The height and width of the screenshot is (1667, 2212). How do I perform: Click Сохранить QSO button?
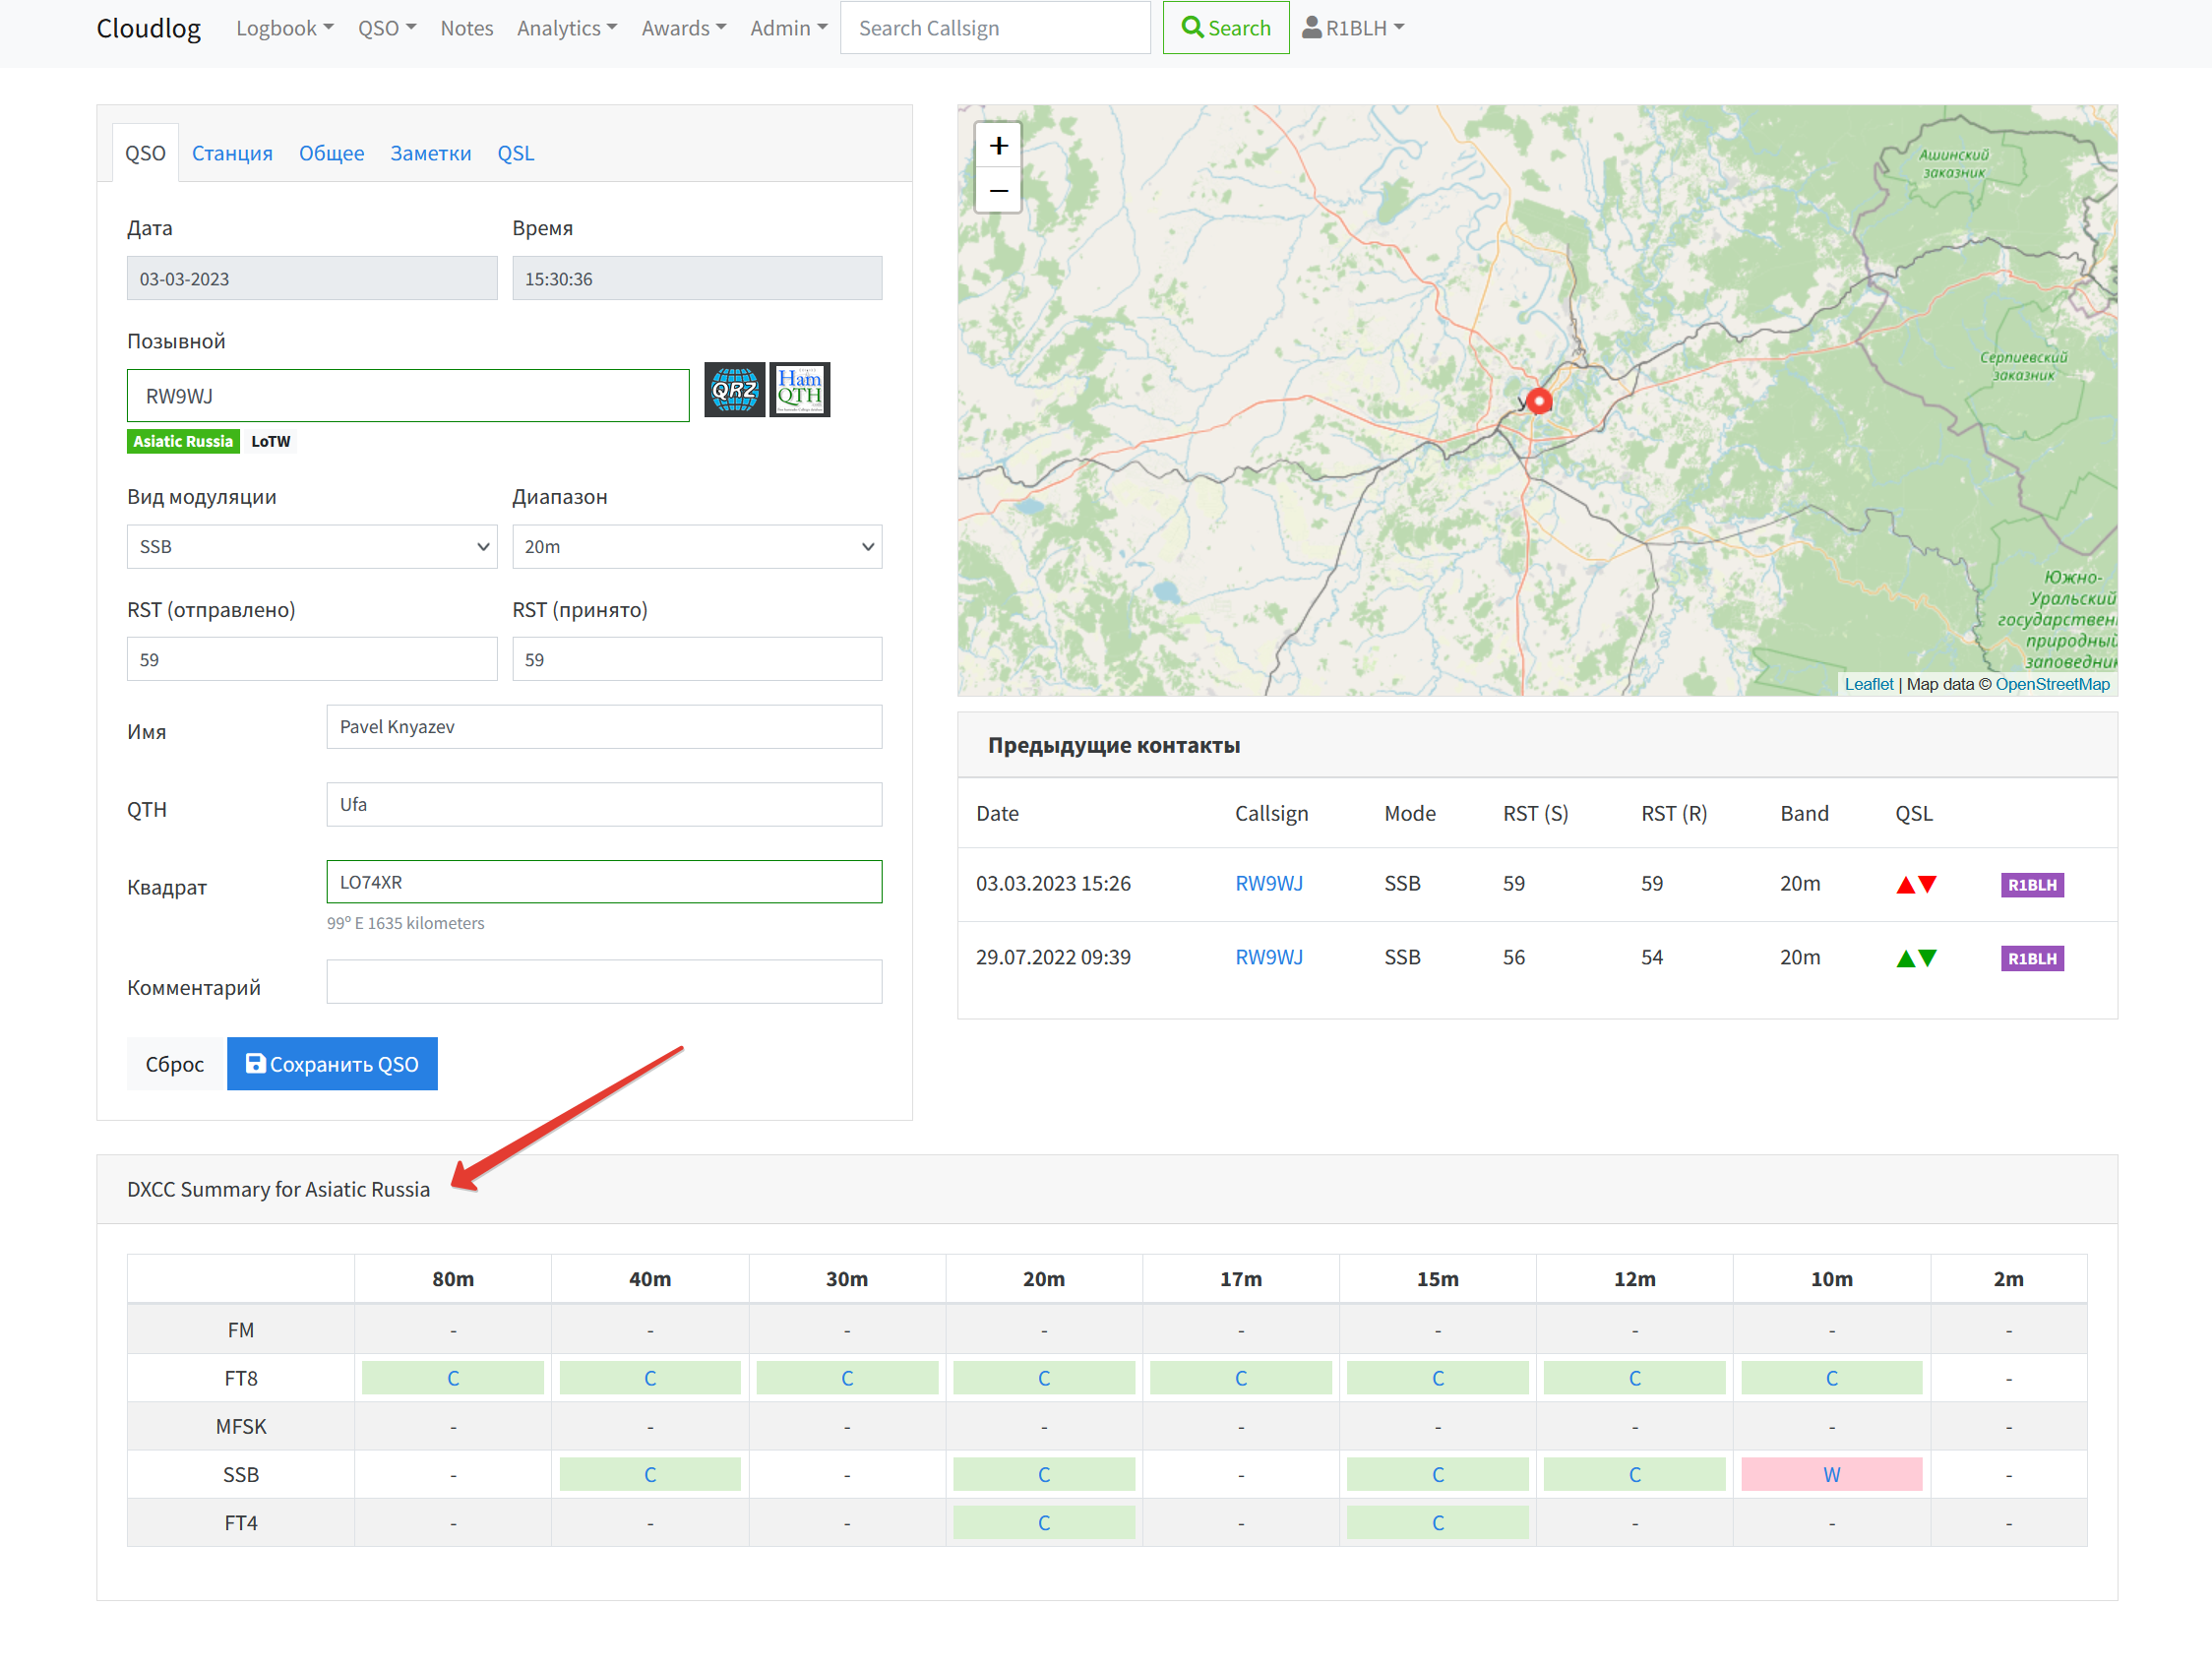pyautogui.click(x=332, y=1064)
